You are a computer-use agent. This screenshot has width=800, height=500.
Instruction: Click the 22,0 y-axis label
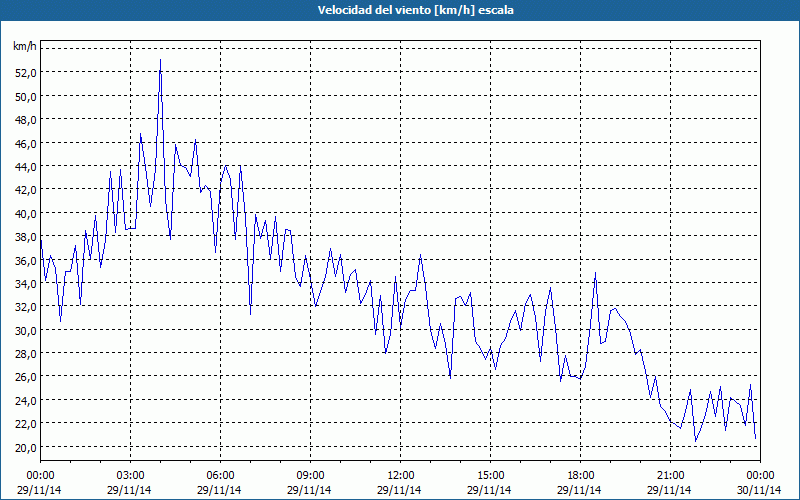(x=27, y=424)
